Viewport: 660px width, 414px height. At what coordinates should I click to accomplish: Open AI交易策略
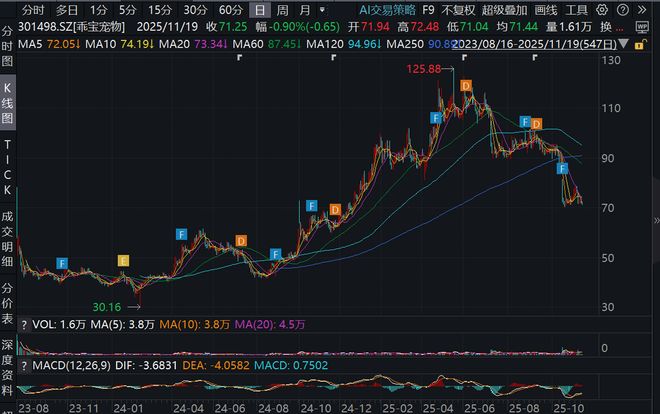pos(387,10)
